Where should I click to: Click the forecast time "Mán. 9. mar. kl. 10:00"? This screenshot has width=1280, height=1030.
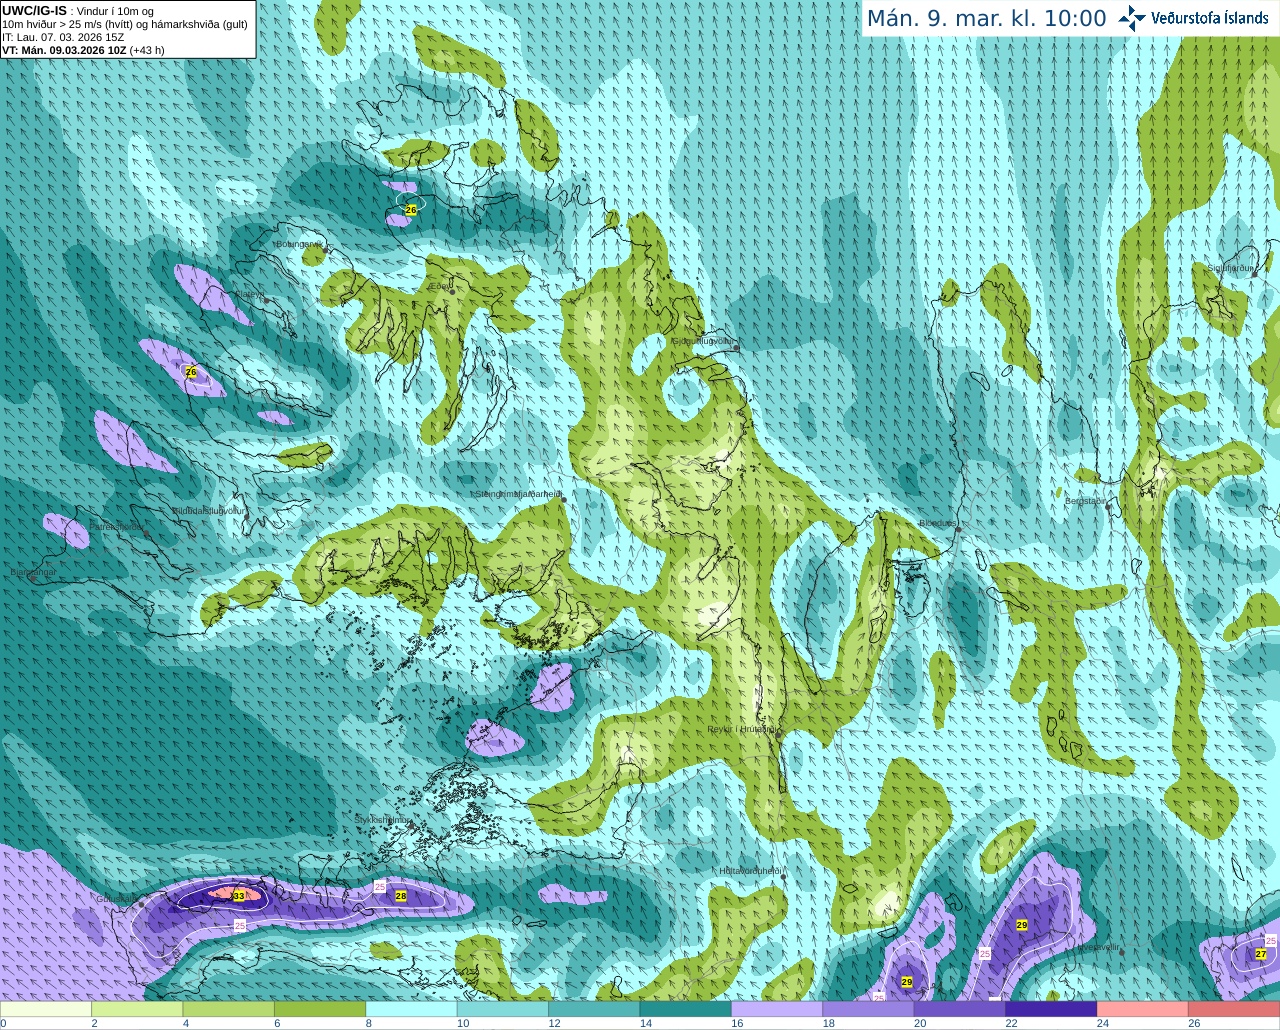click(986, 19)
